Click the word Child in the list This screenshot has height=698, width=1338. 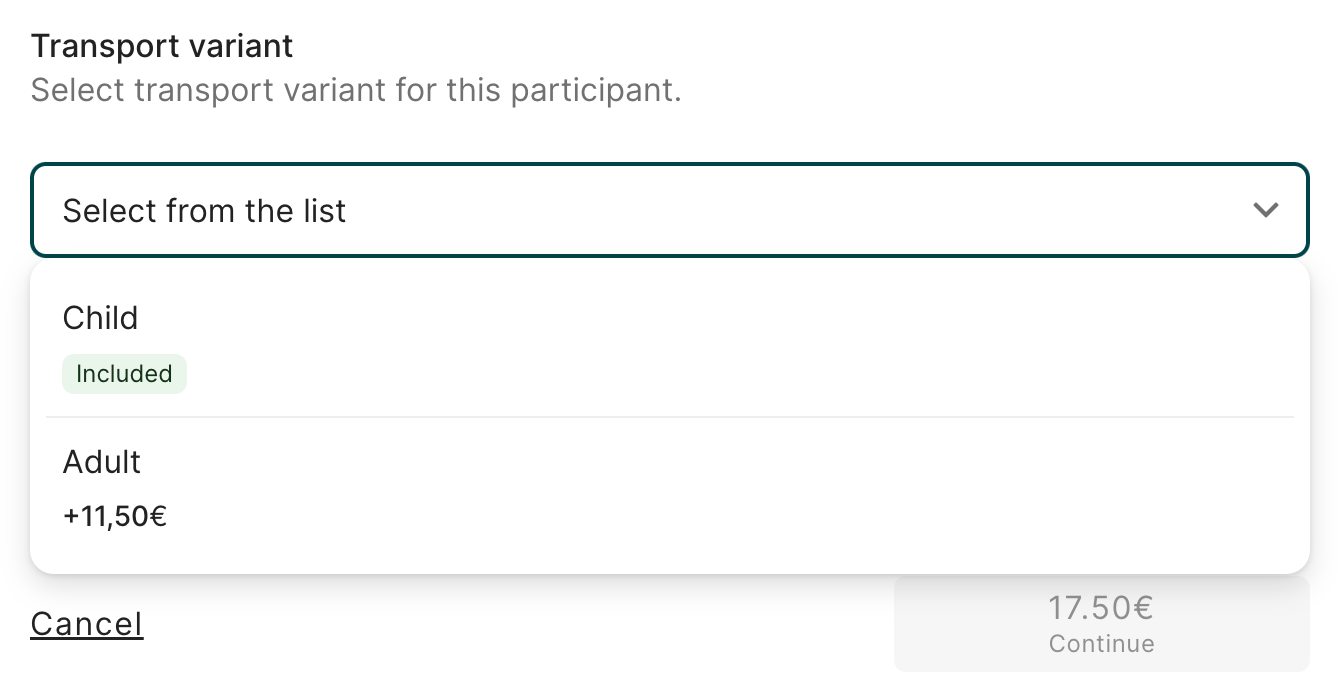click(x=100, y=318)
